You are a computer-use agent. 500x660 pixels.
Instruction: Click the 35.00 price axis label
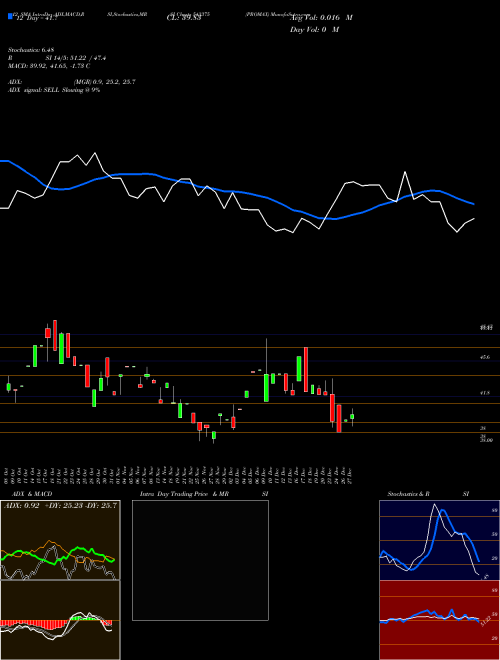click(486, 440)
